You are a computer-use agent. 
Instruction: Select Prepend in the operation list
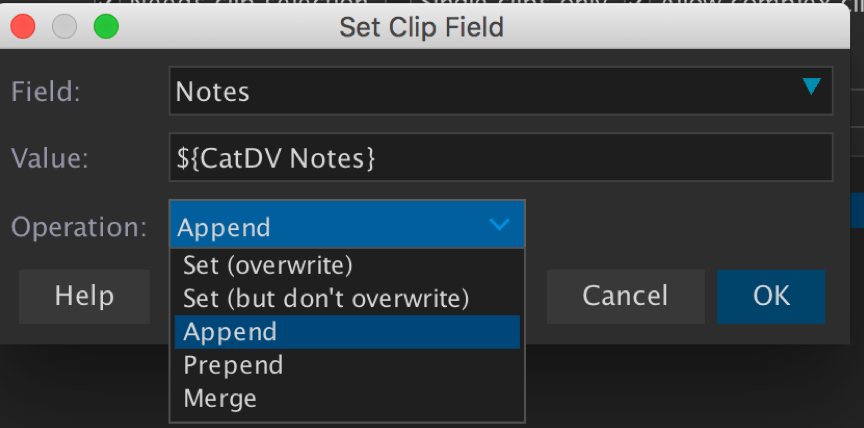click(233, 365)
